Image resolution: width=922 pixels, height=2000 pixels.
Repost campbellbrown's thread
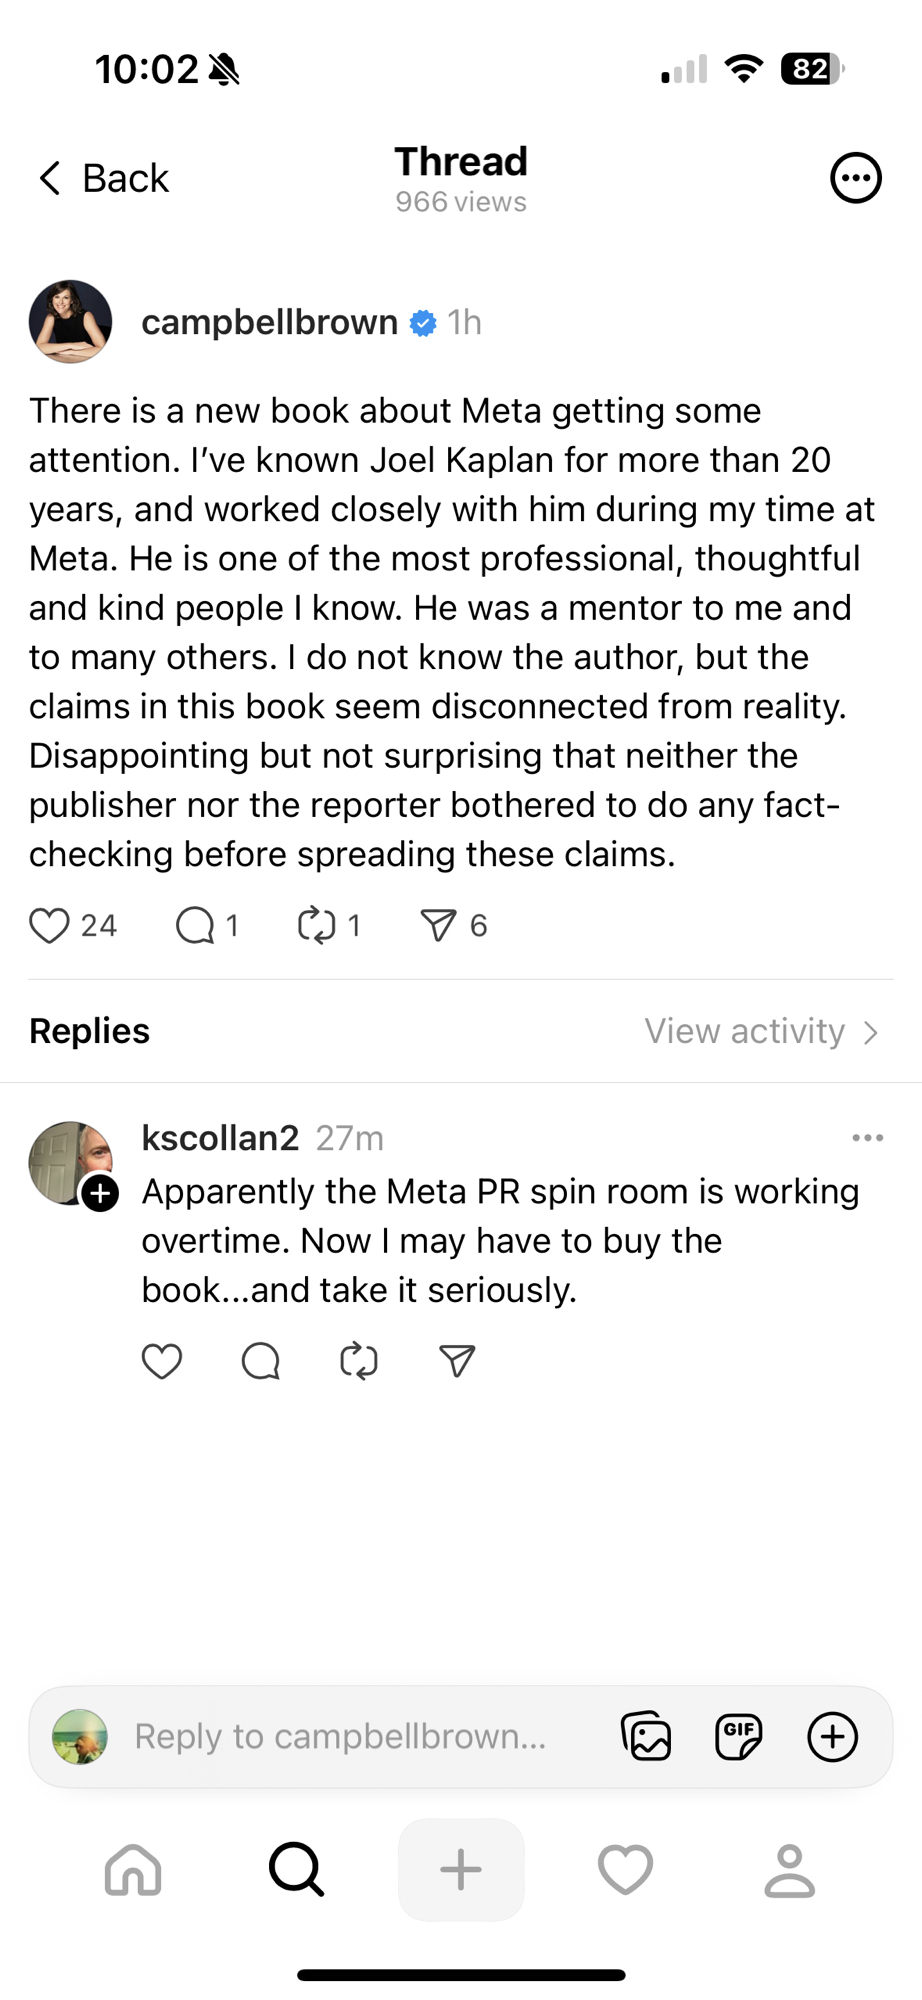(x=316, y=925)
